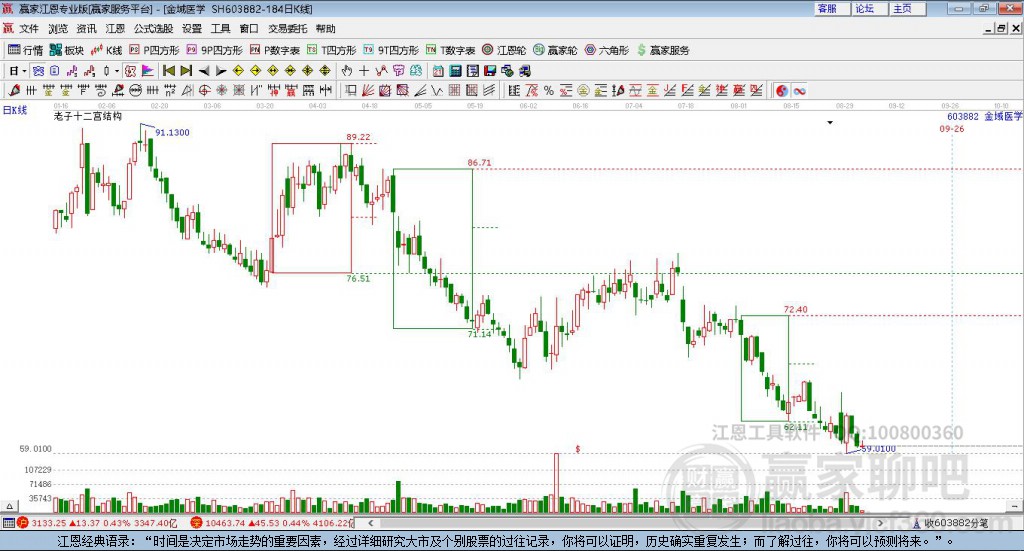
Task: Jump to first bar with green skip-back icon
Action: tap(169, 71)
